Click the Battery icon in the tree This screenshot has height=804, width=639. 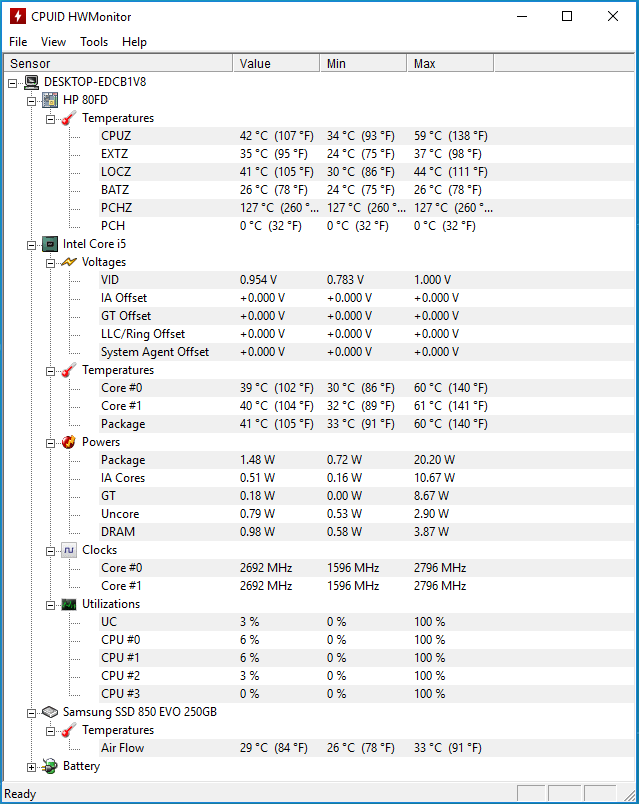point(50,766)
